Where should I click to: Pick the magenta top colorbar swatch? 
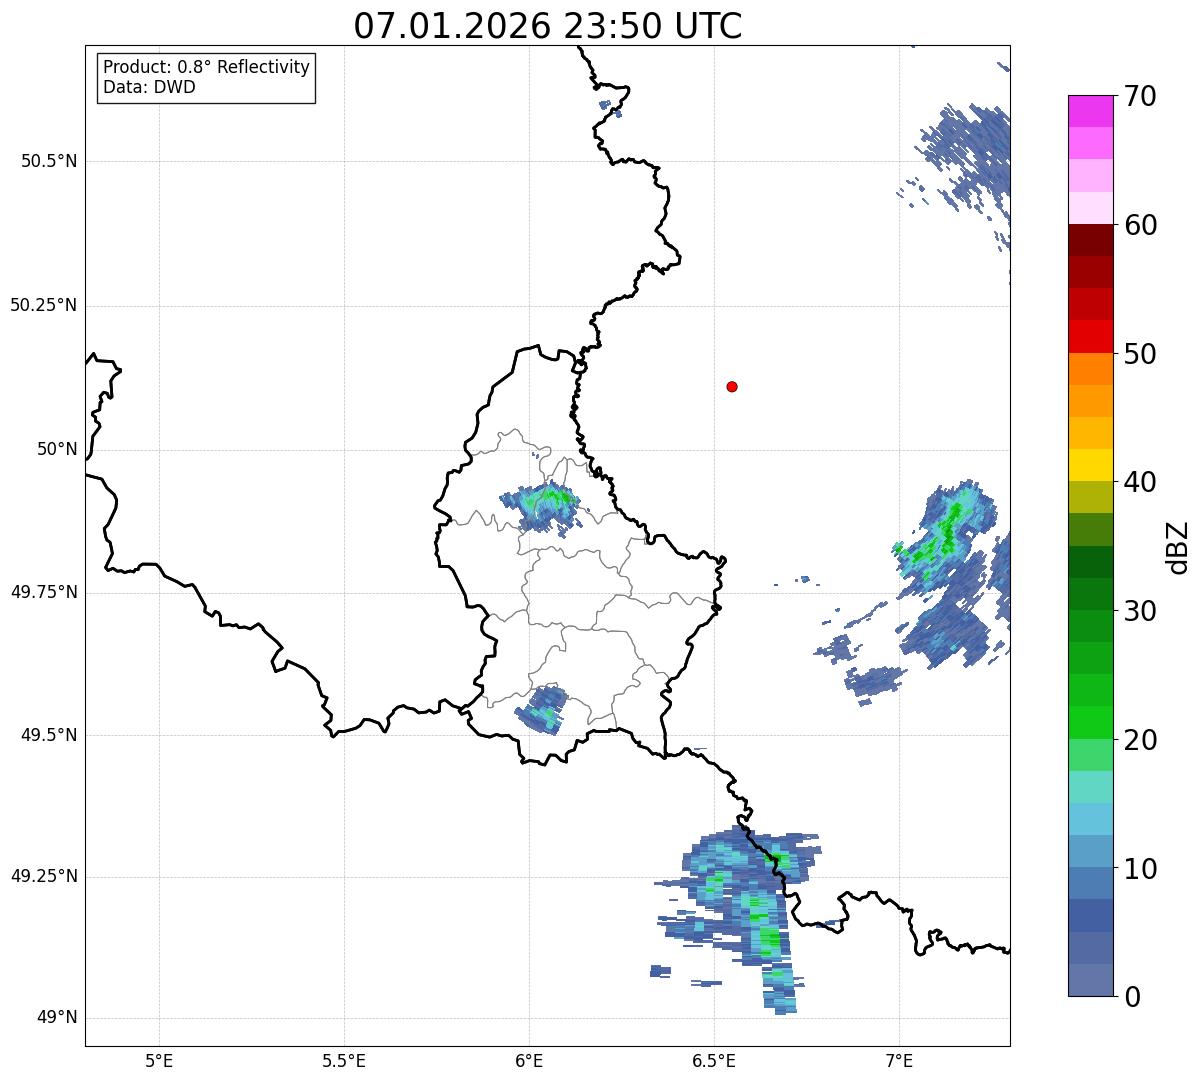1090,111
